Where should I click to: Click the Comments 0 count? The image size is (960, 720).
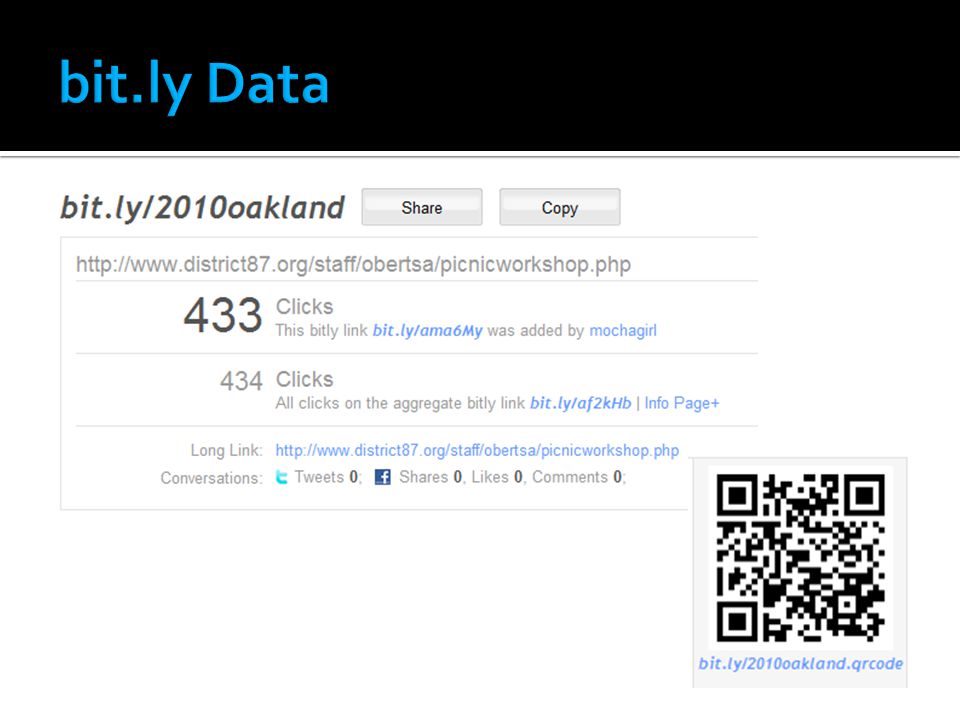[x=579, y=477]
